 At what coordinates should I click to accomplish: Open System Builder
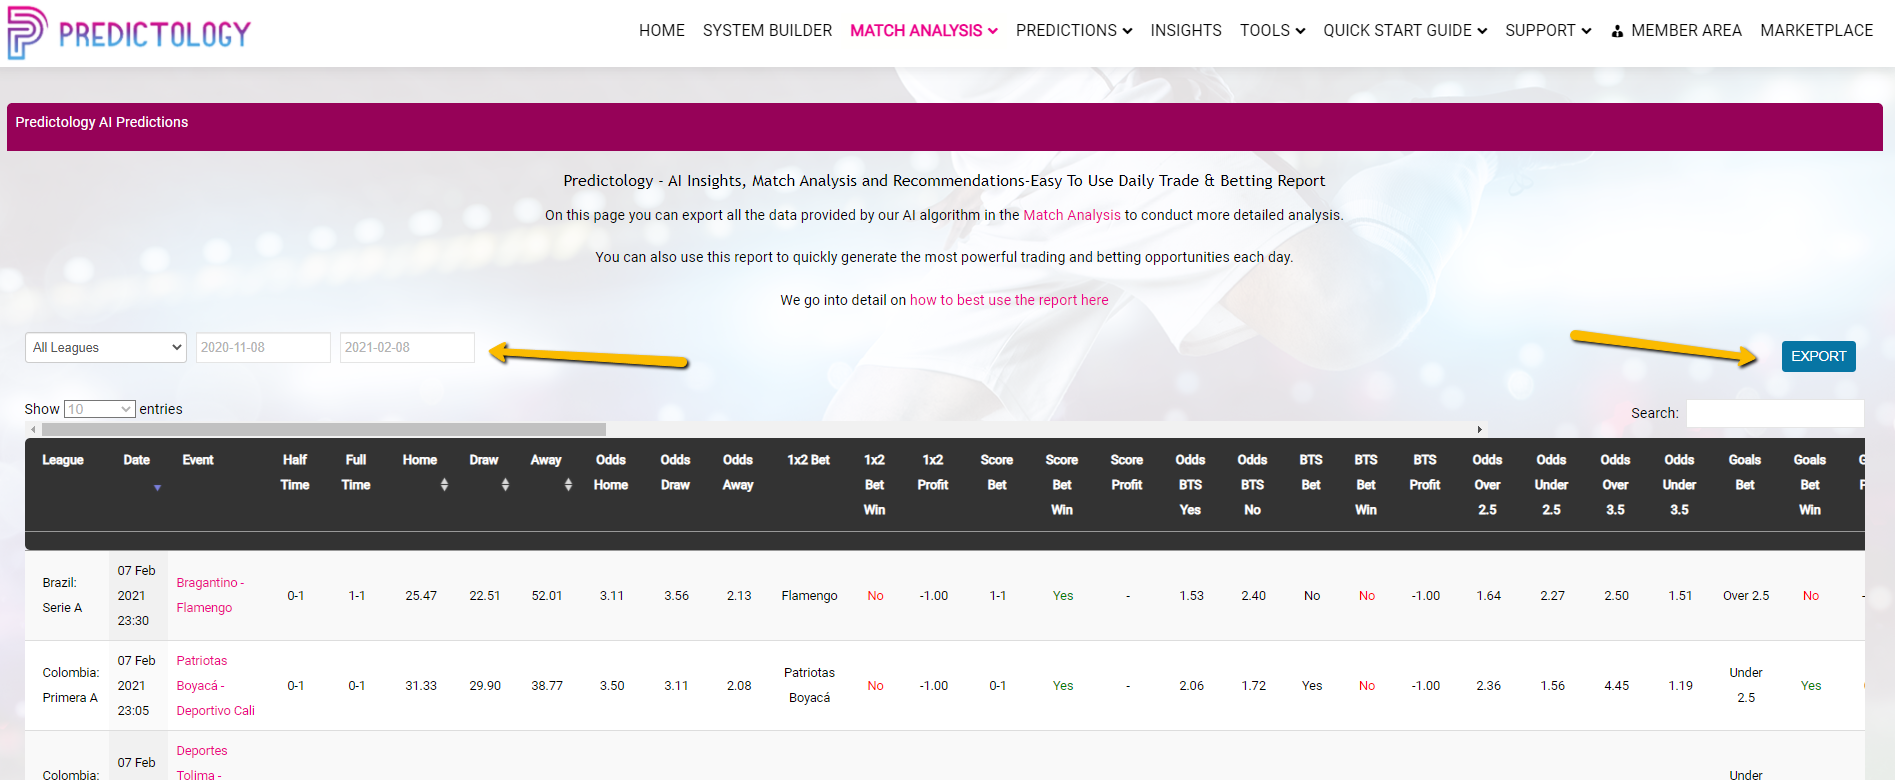click(x=767, y=31)
